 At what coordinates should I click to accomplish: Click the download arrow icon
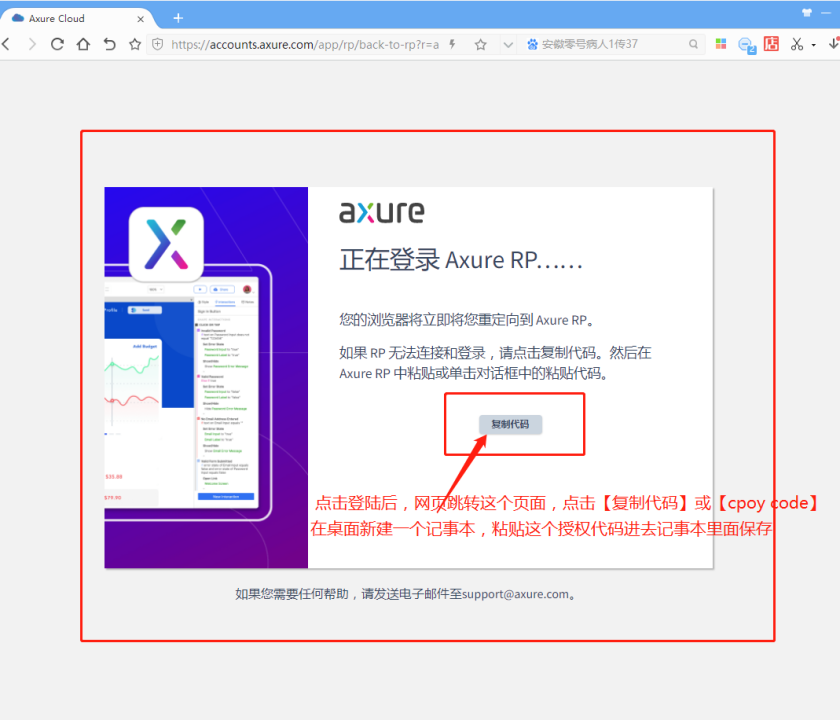[x=834, y=44]
